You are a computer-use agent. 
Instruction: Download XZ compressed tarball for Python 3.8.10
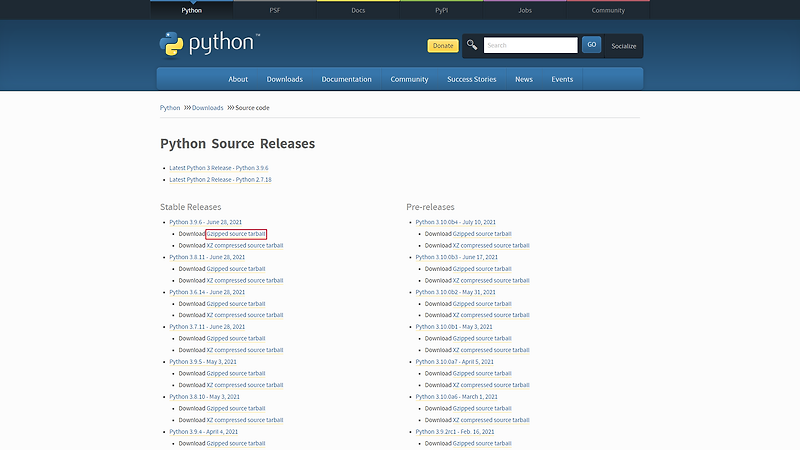click(245, 420)
